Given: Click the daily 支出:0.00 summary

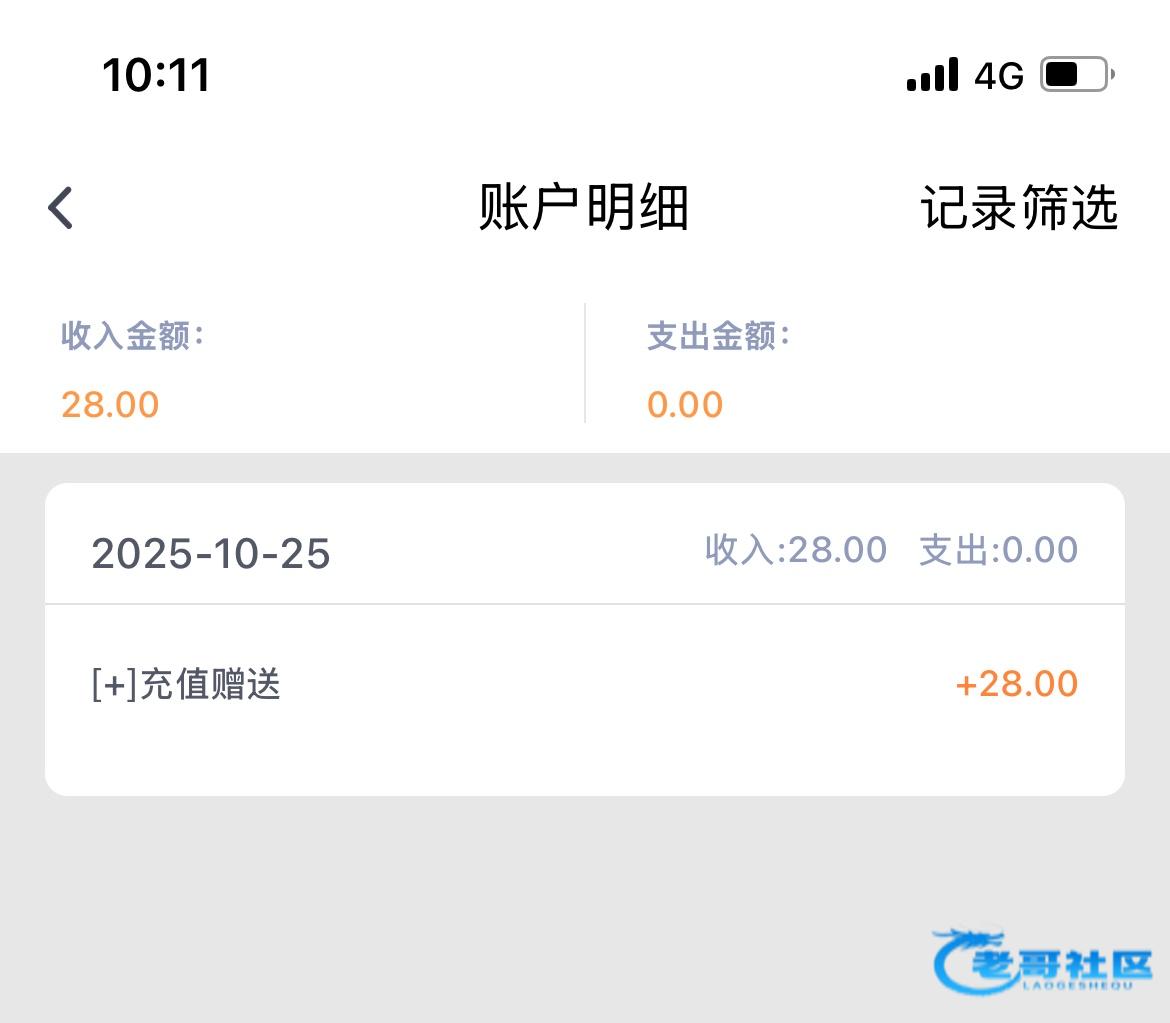Looking at the screenshot, I should tap(998, 550).
